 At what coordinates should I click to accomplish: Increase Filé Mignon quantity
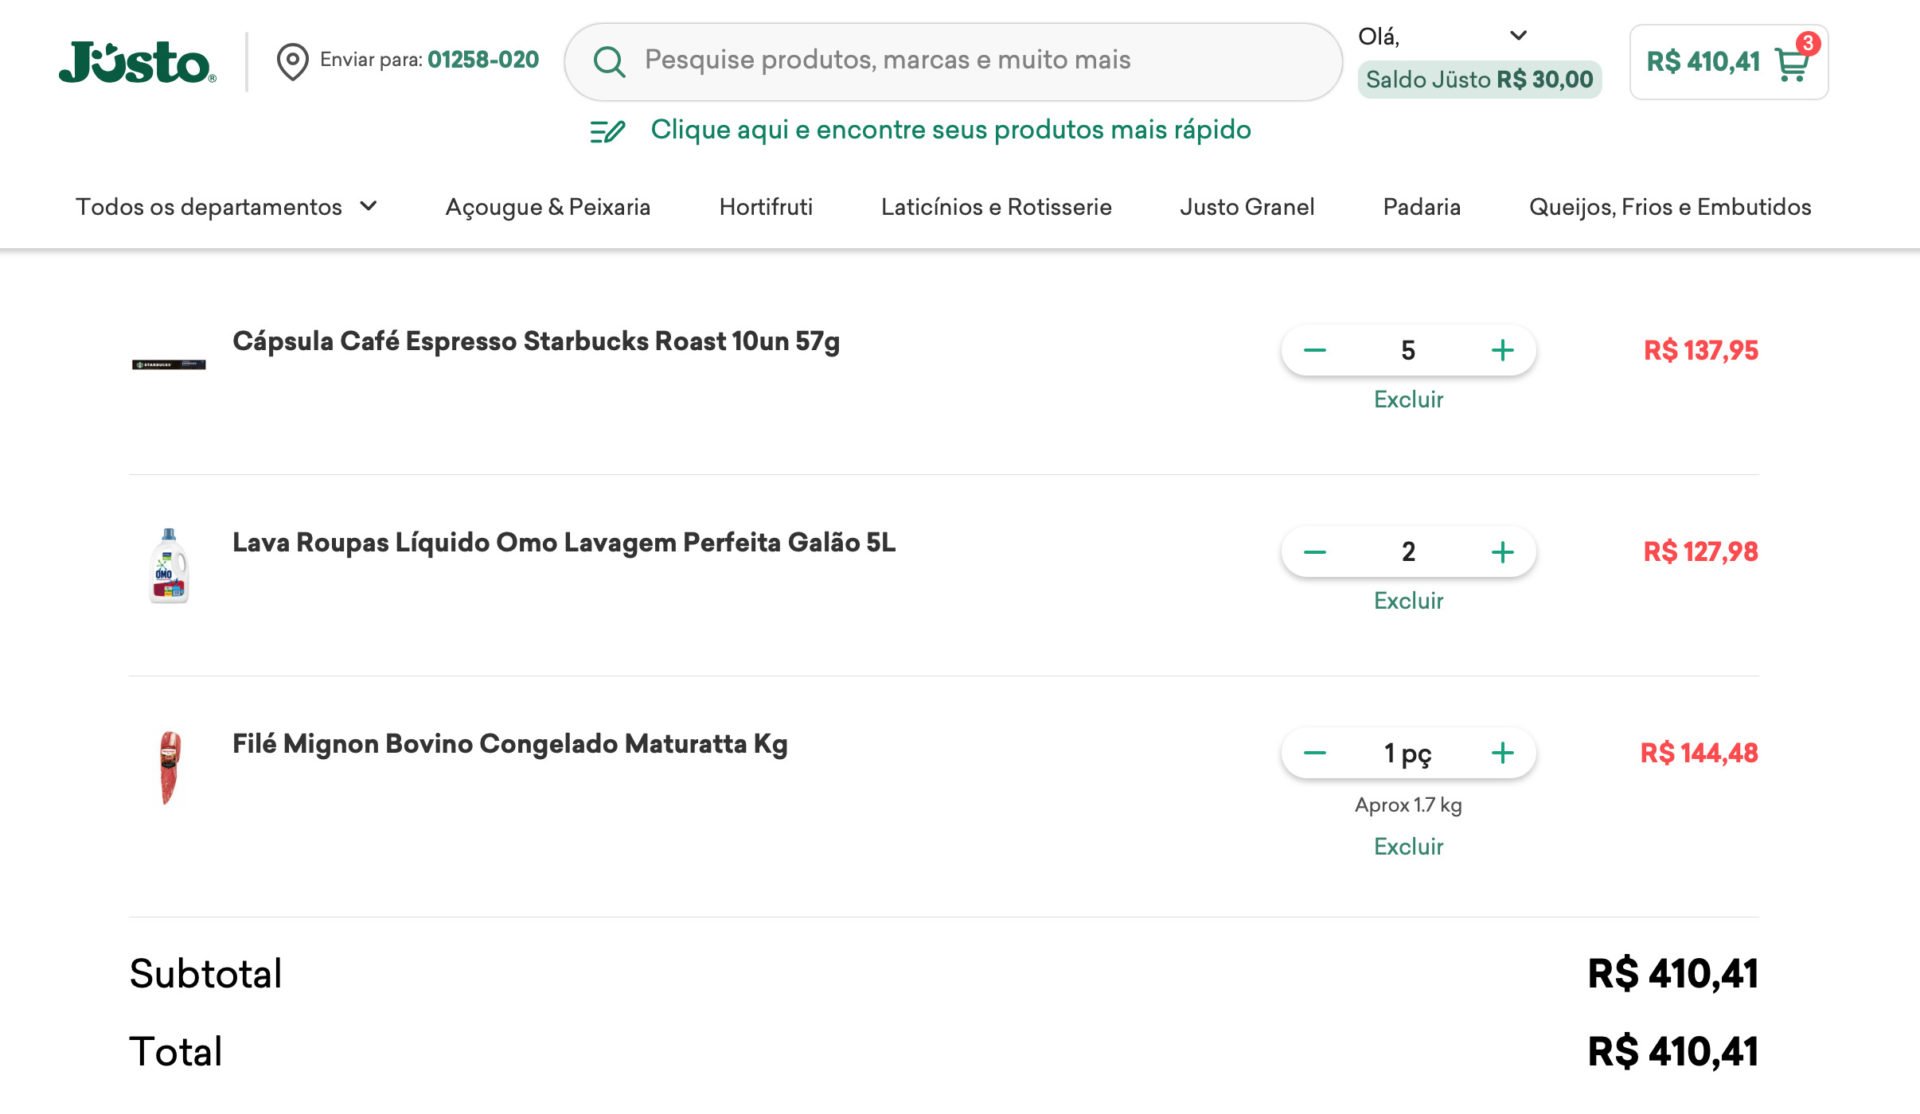click(1502, 753)
